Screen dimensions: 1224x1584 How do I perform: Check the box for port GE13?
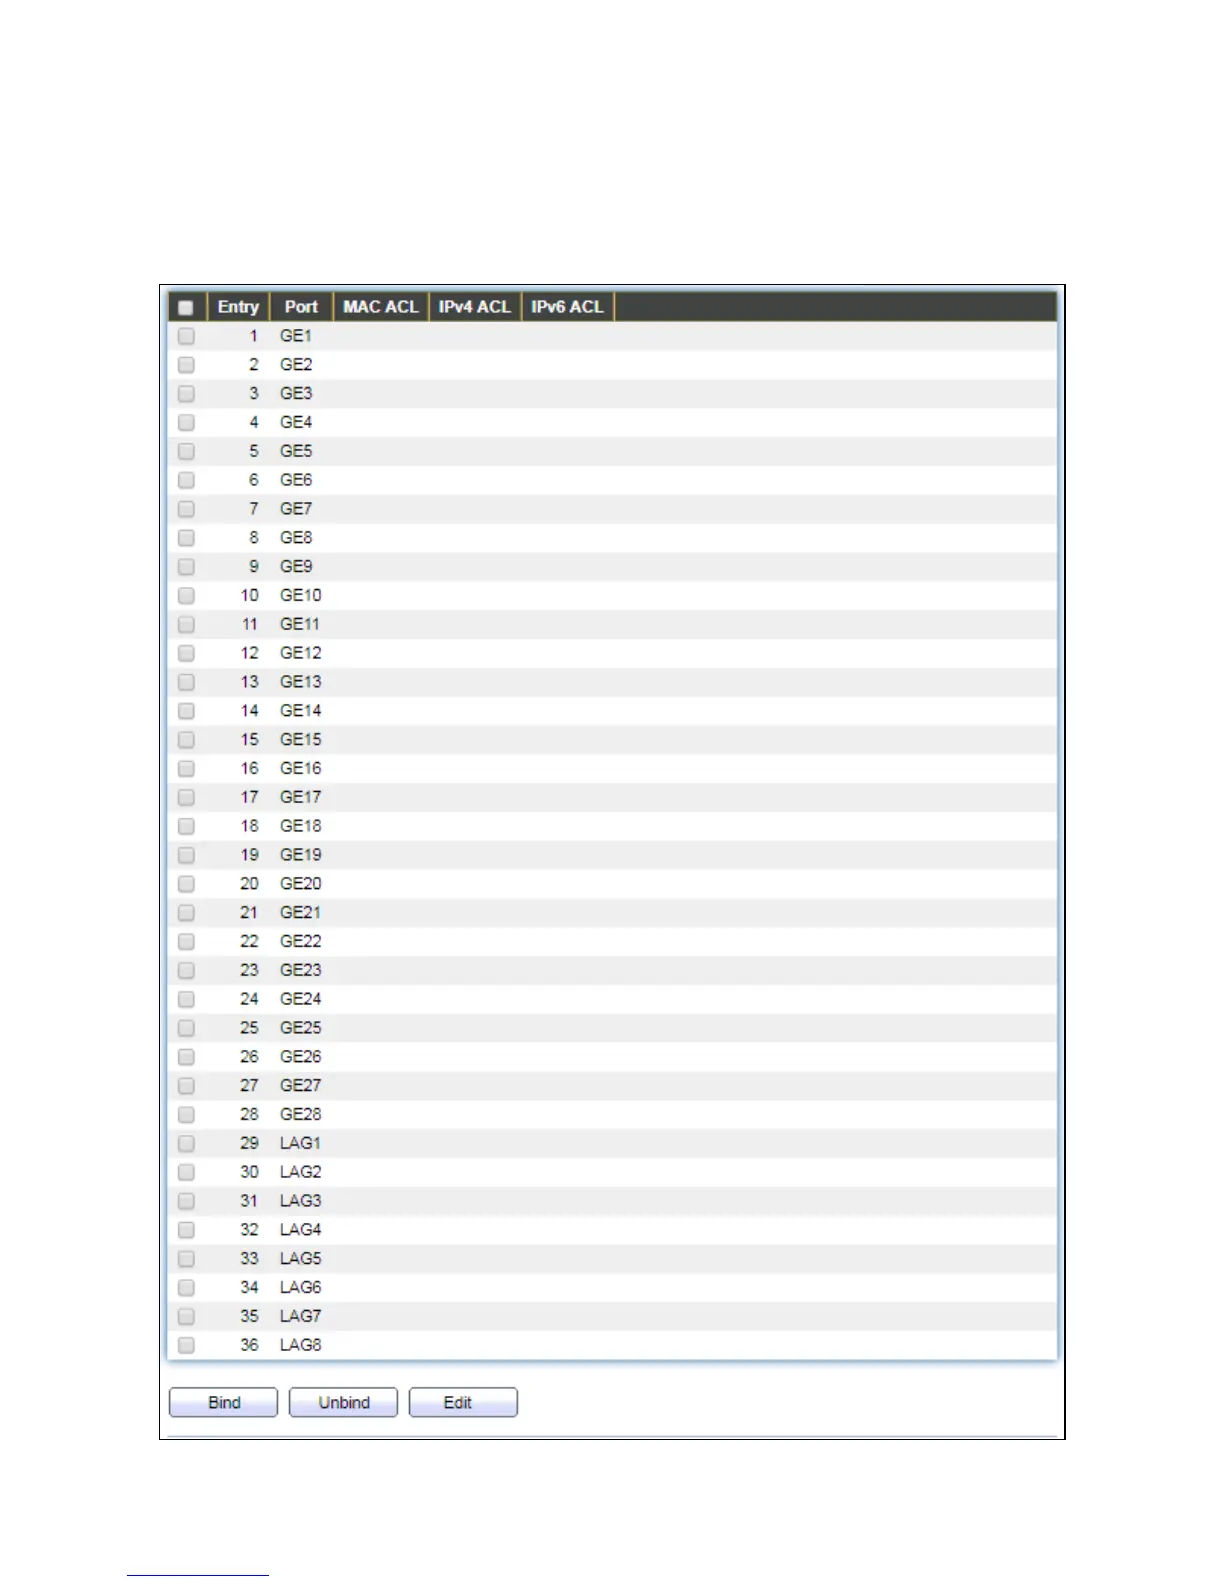[x=186, y=682]
